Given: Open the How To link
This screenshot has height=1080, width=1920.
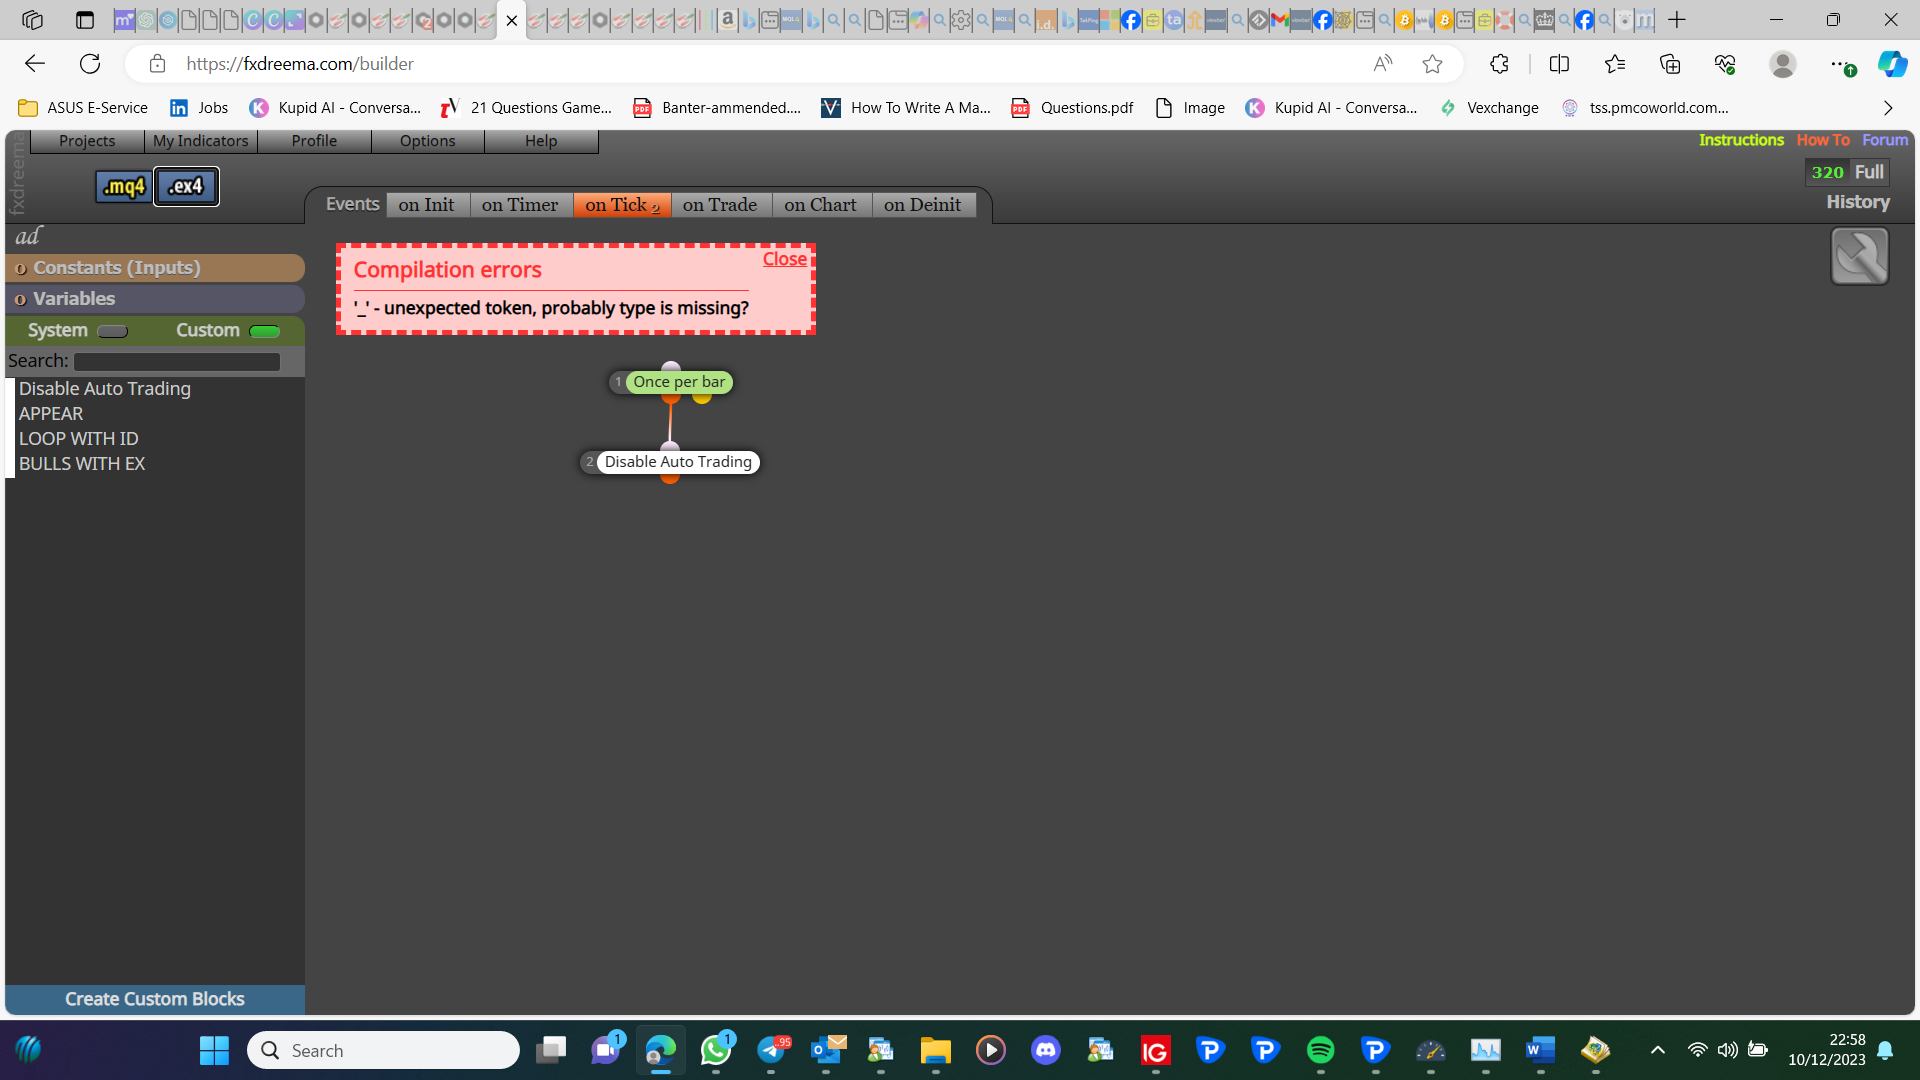Looking at the screenshot, I should 1823,140.
